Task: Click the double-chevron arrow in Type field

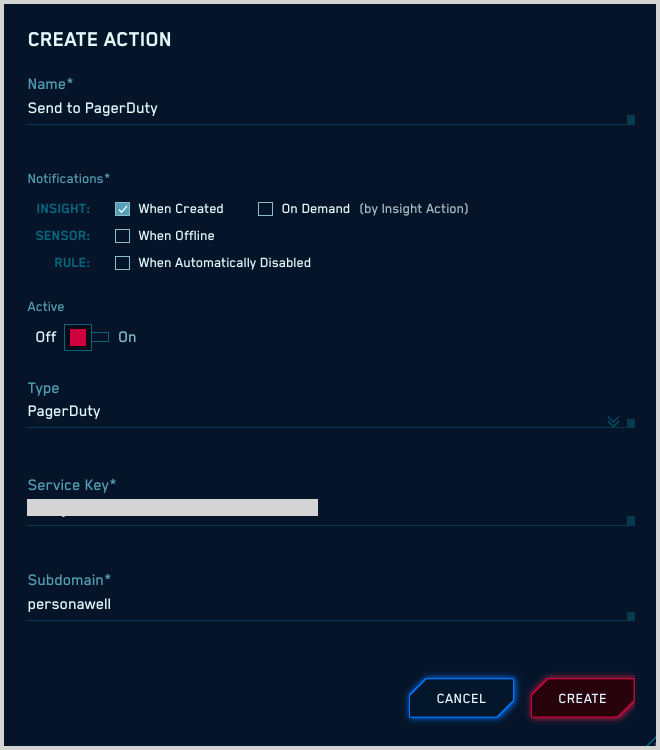Action: (x=614, y=422)
